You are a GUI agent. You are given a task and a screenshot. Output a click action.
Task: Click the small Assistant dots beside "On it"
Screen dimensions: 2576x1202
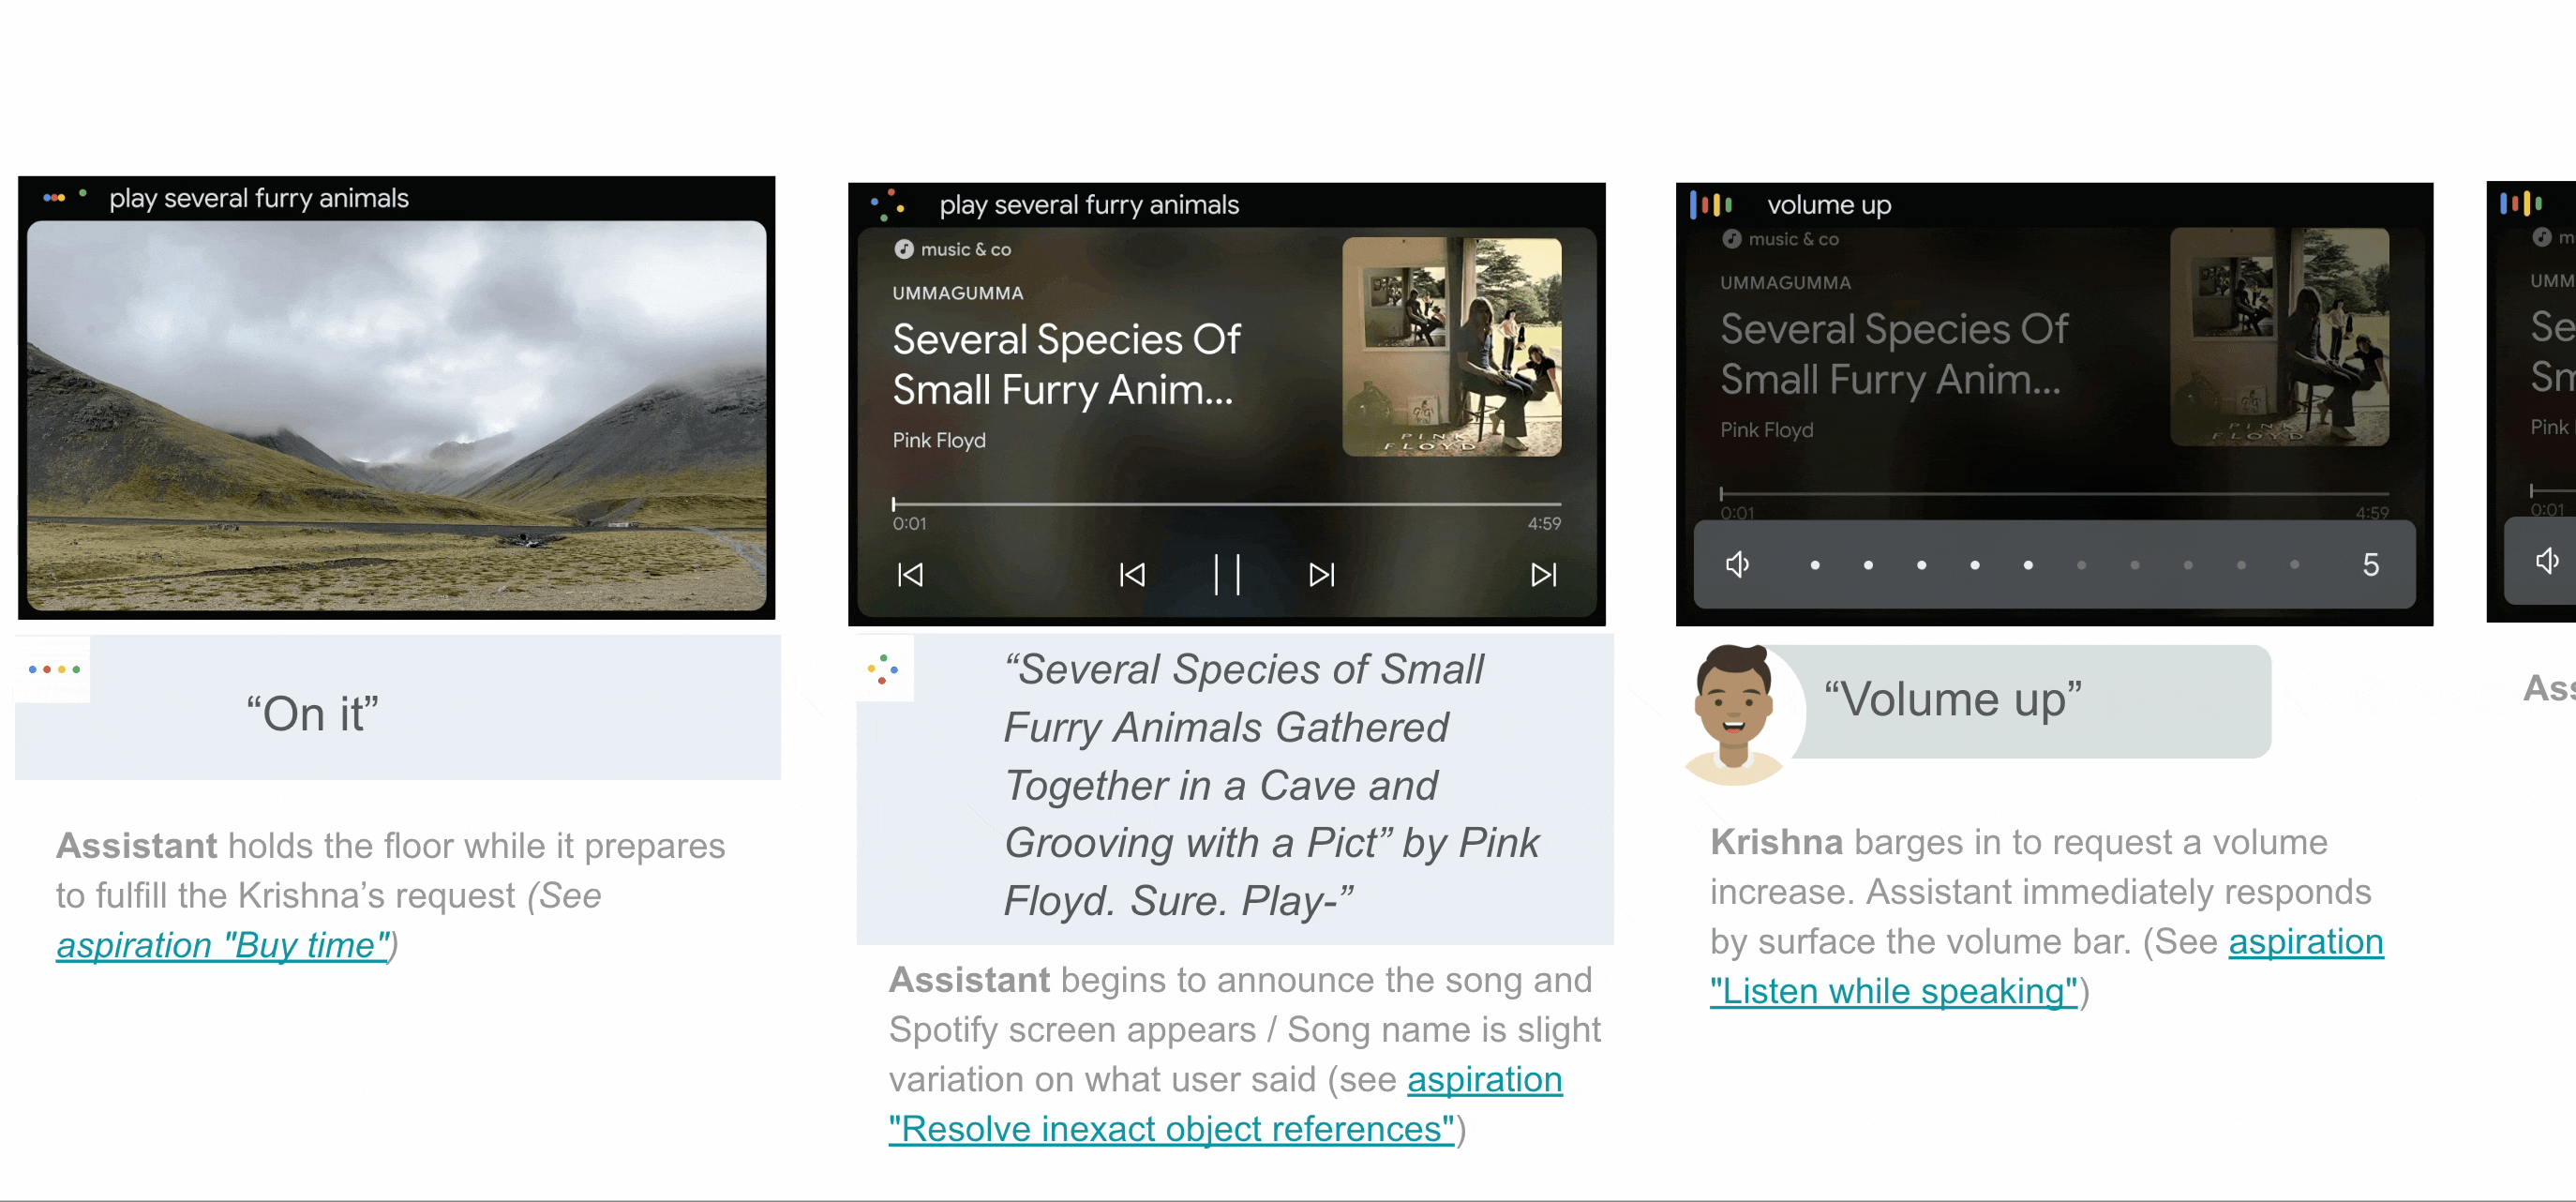[x=54, y=669]
